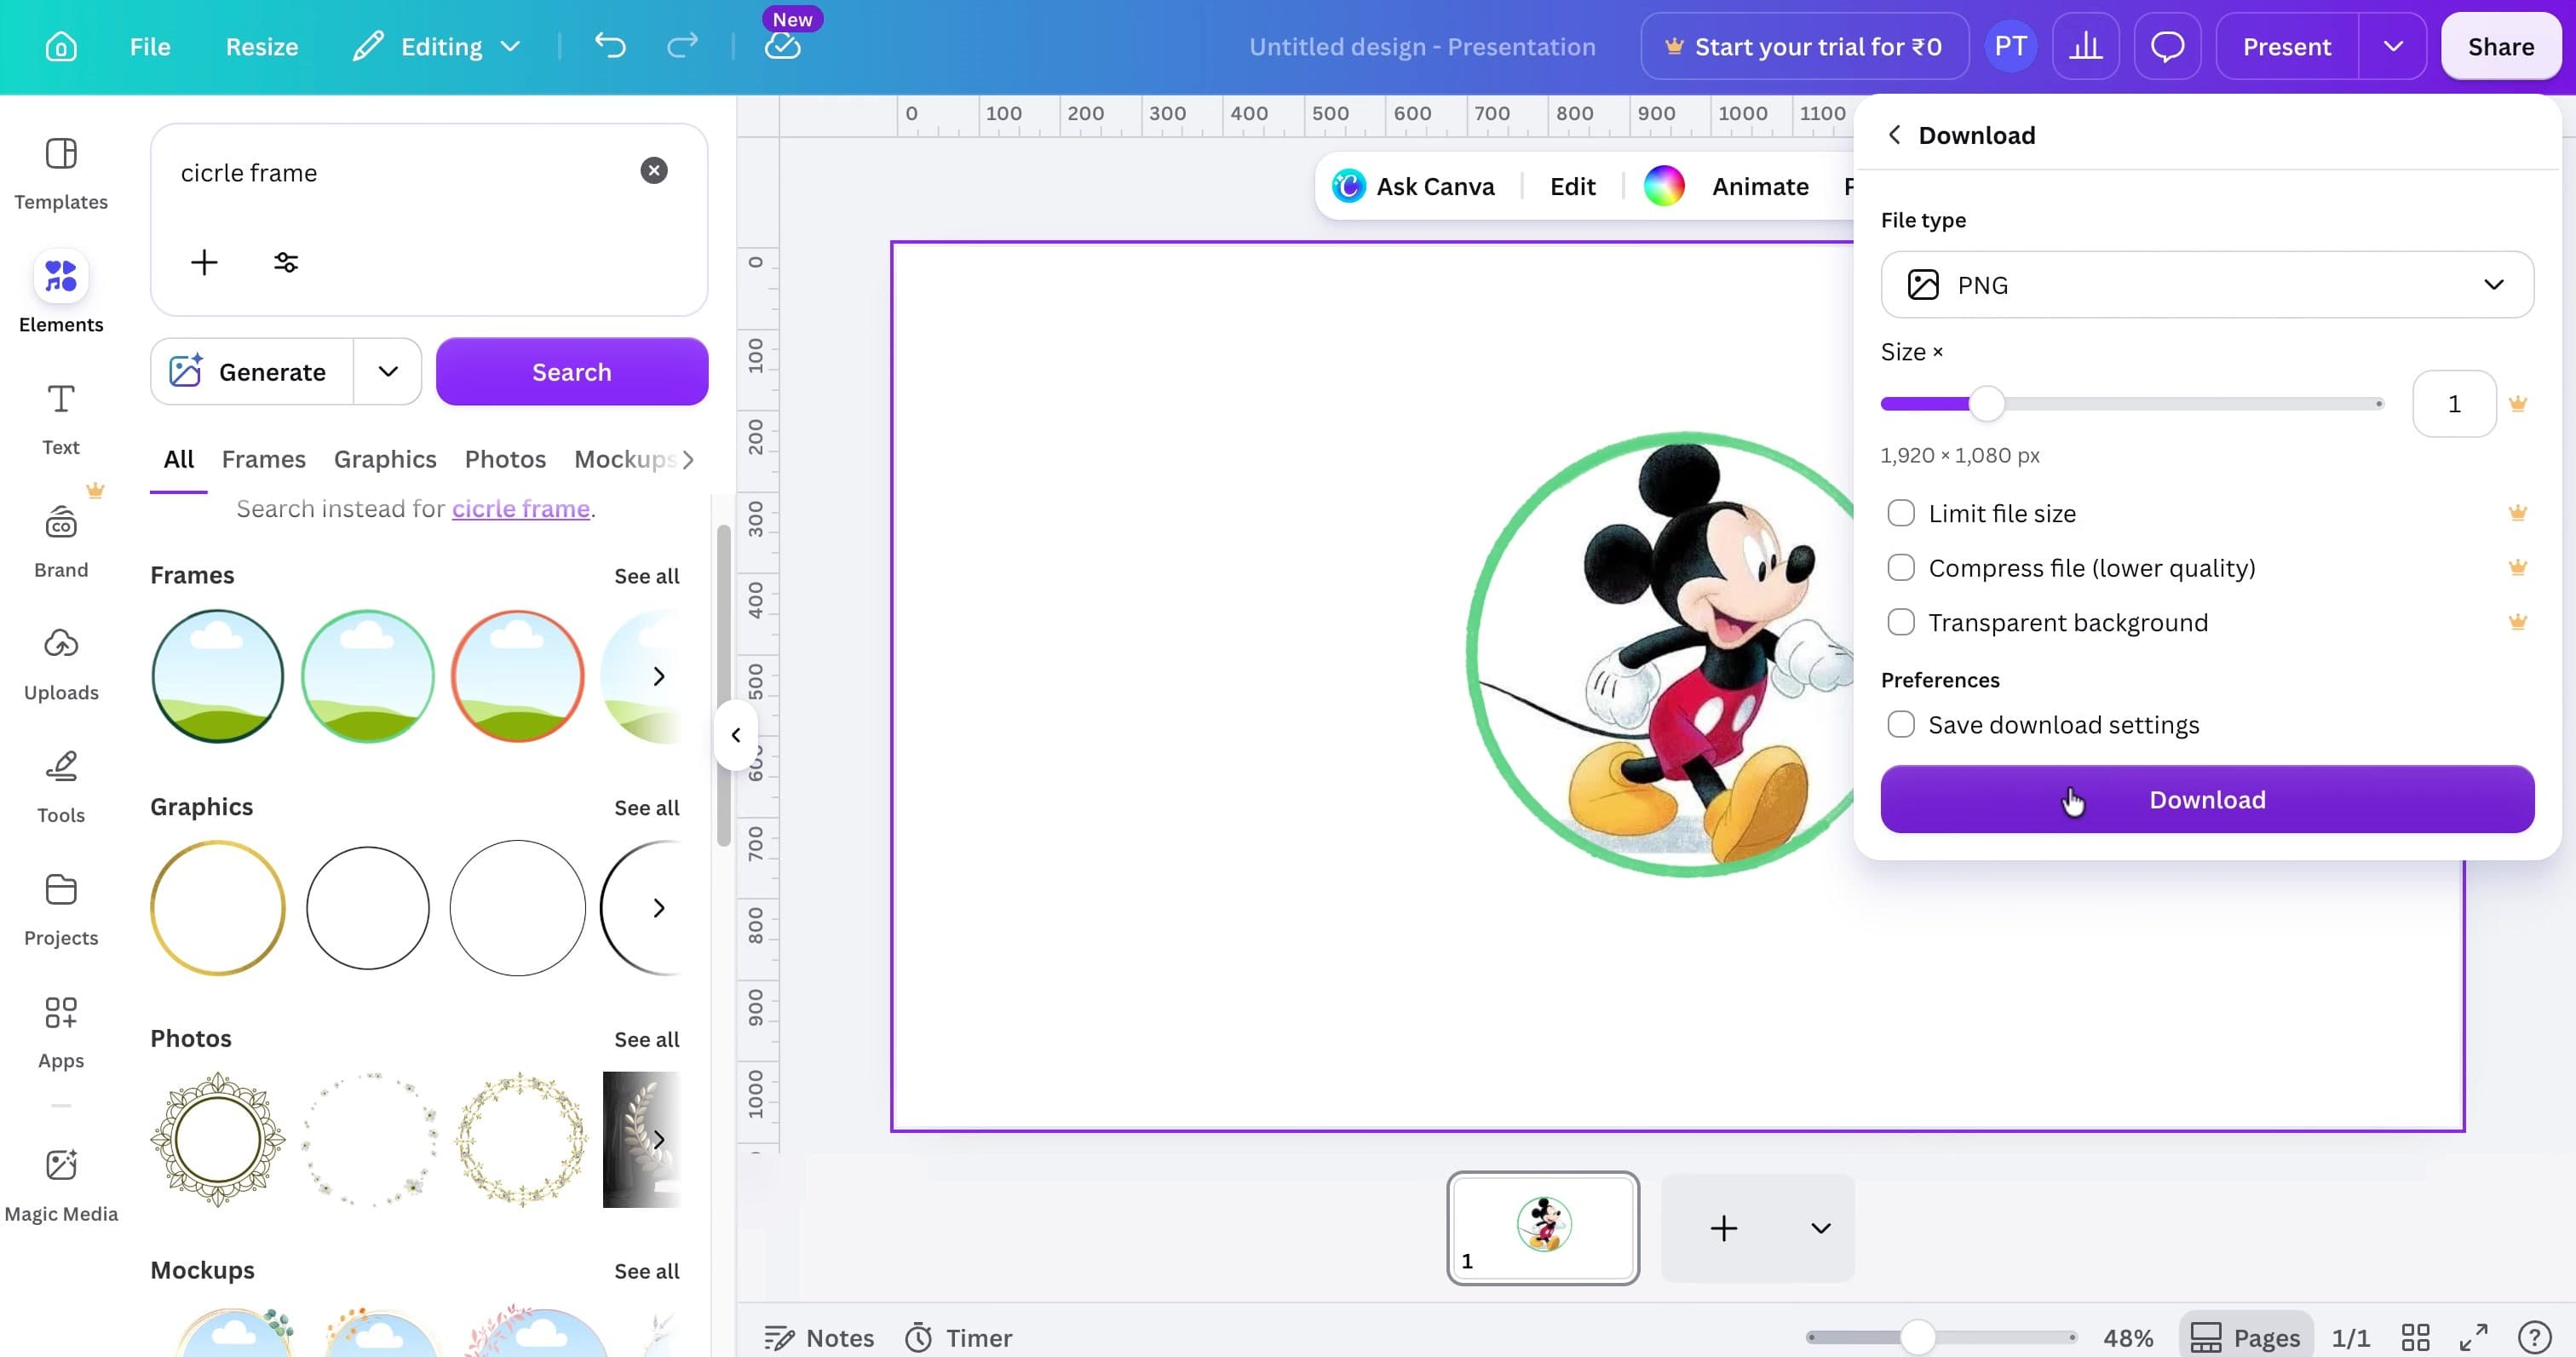This screenshot has width=2576, height=1357.
Task: Open the comments speech bubble icon
Action: pyautogui.click(x=2167, y=47)
